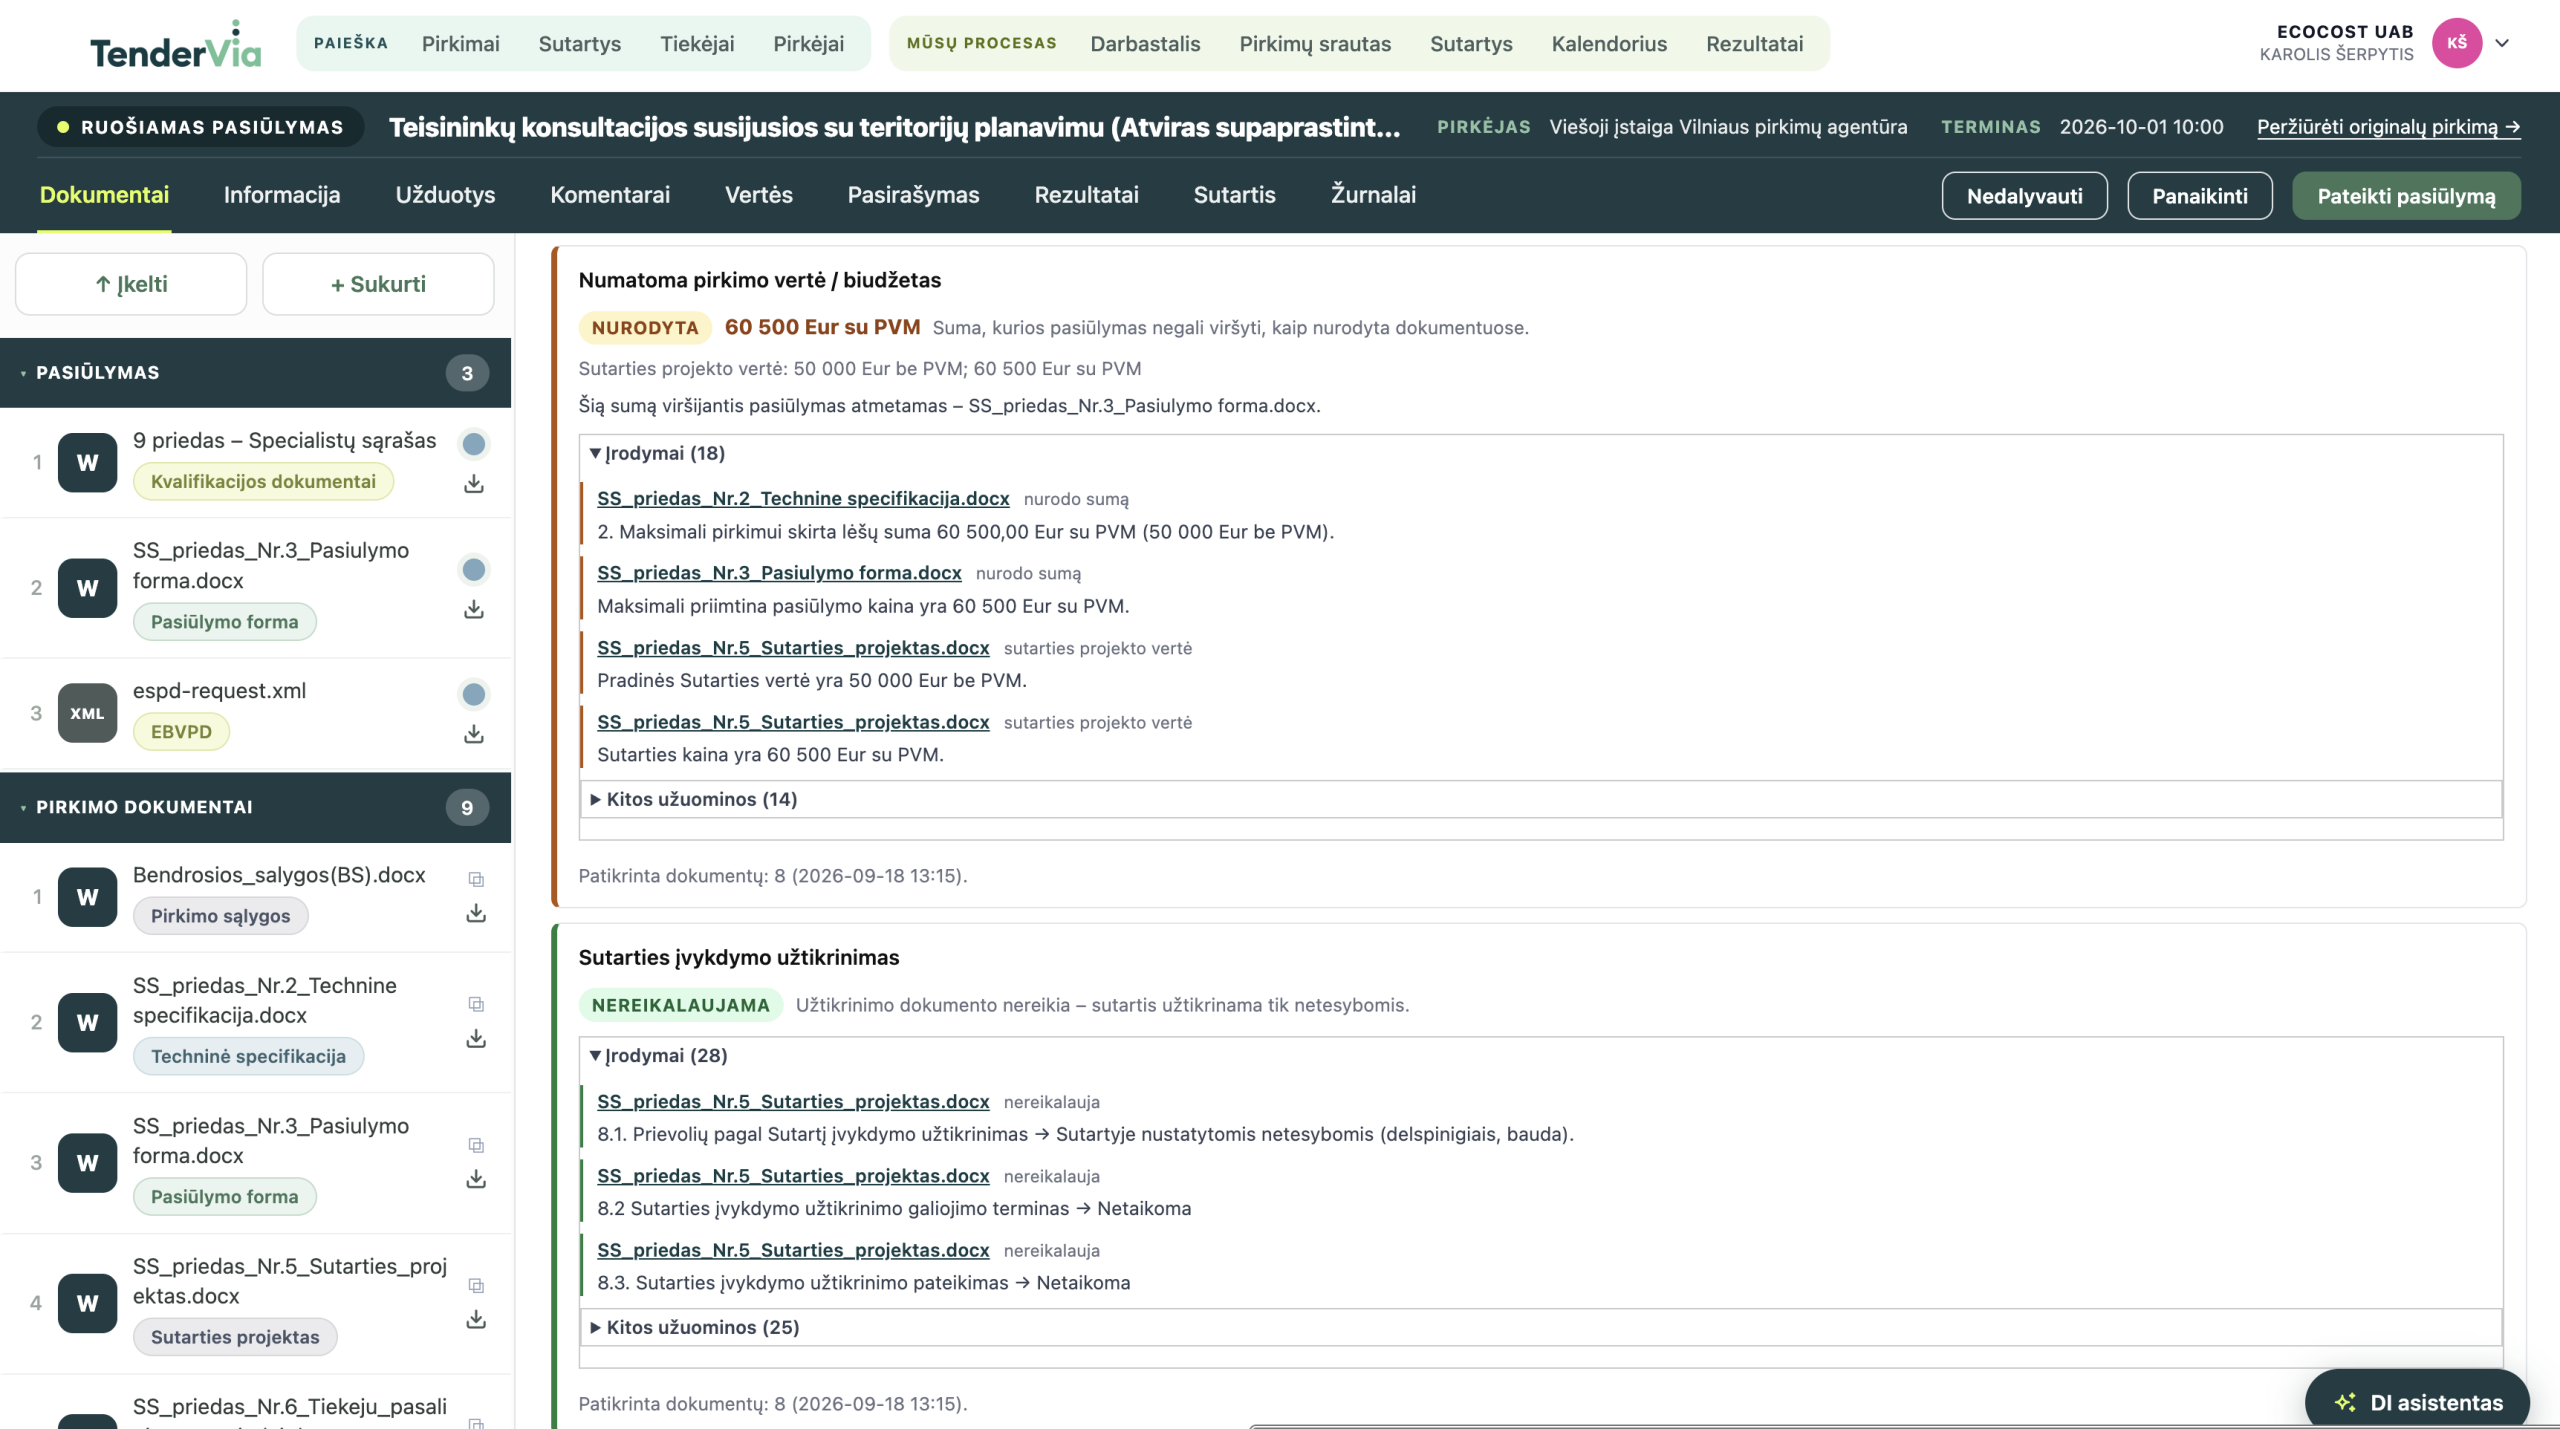Open the espd-request.xml file icon
Image resolution: width=2560 pixels, height=1429 pixels.
click(x=87, y=713)
